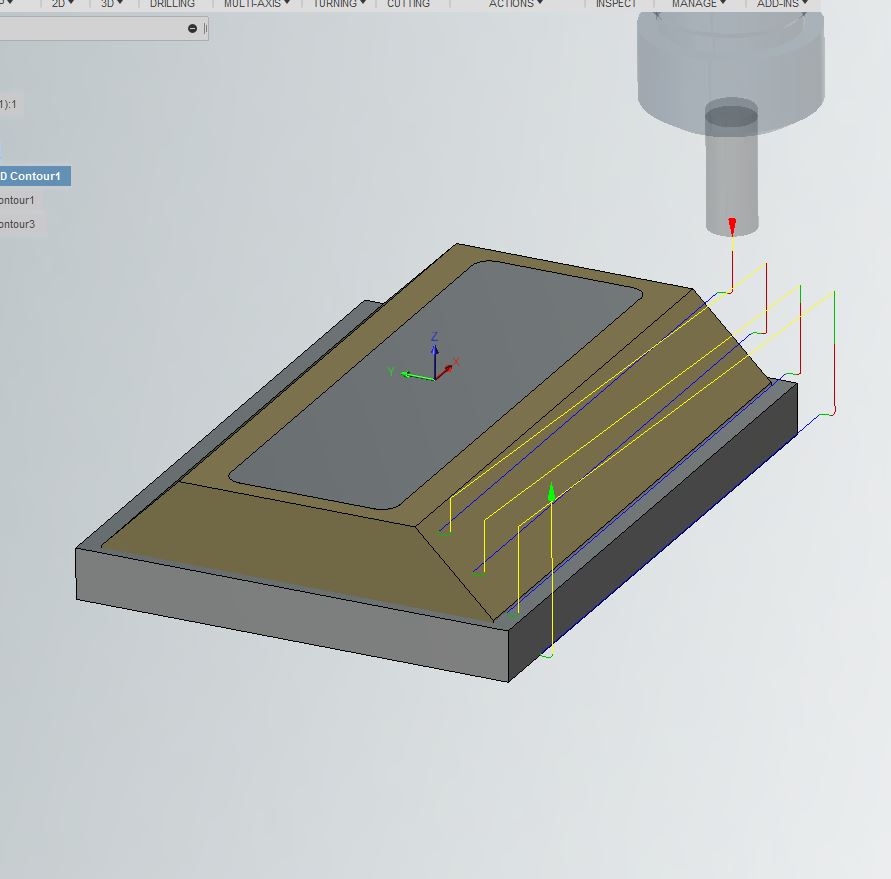Open the MANAGE menu

pos(696,4)
